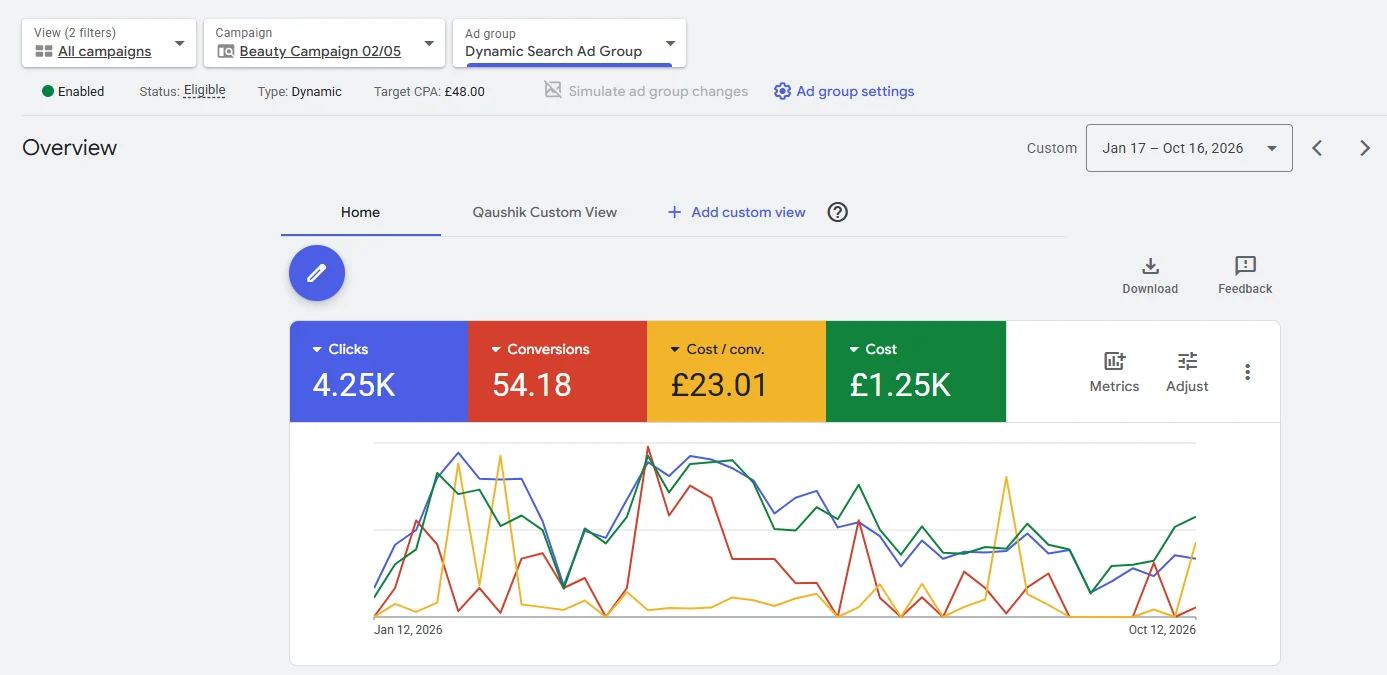The image size is (1387, 675).
Task: Click the green Enabled status dot
Action: [x=48, y=91]
